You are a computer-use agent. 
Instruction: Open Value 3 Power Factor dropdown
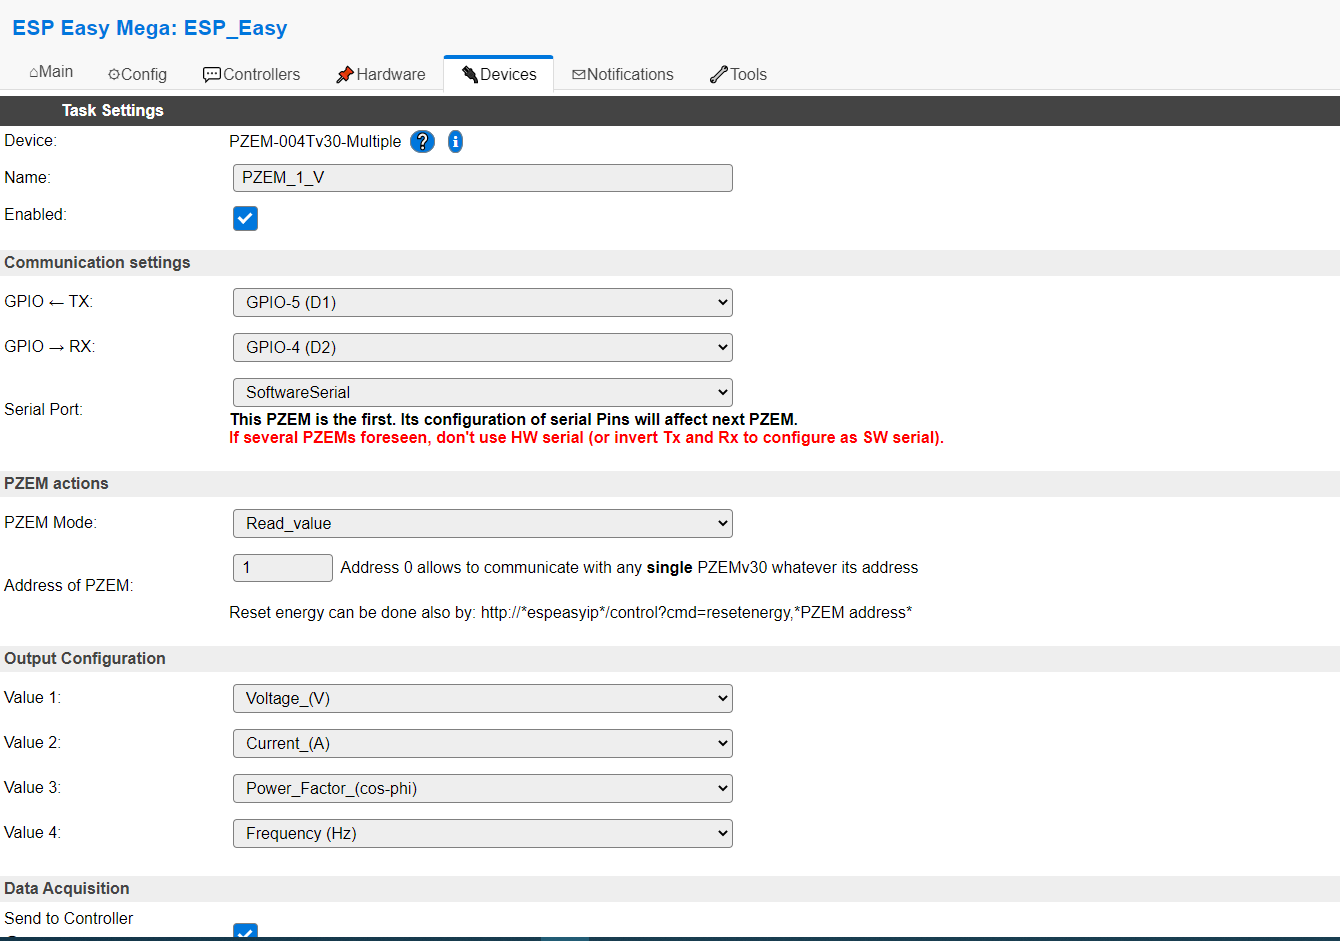coord(483,788)
